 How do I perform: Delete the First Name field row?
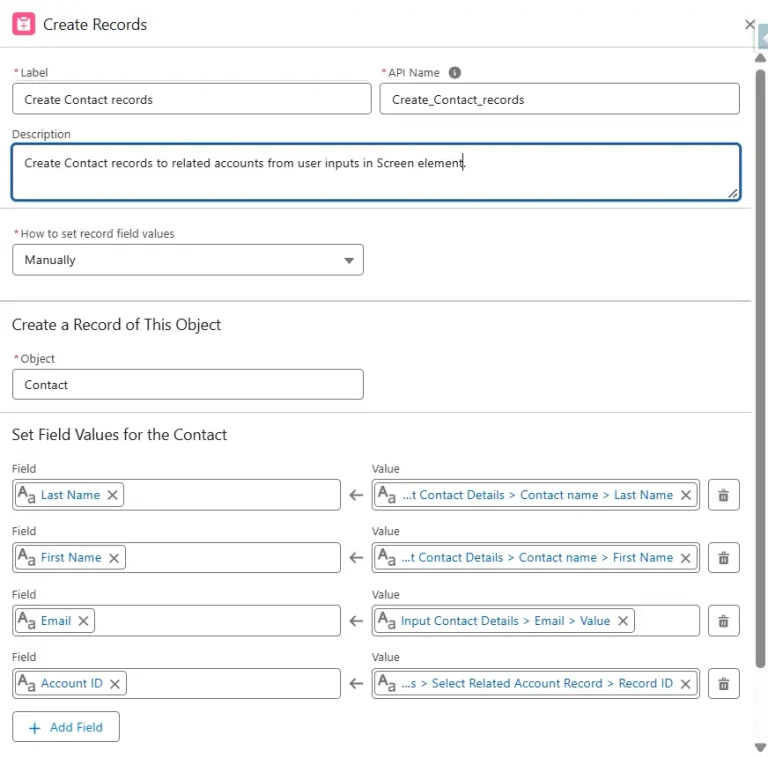point(723,558)
